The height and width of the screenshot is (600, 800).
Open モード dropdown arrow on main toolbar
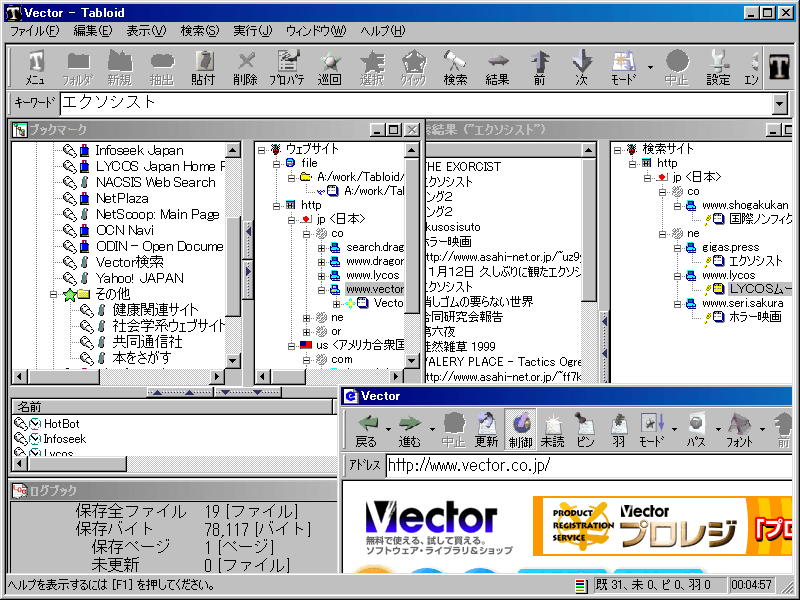(650, 67)
